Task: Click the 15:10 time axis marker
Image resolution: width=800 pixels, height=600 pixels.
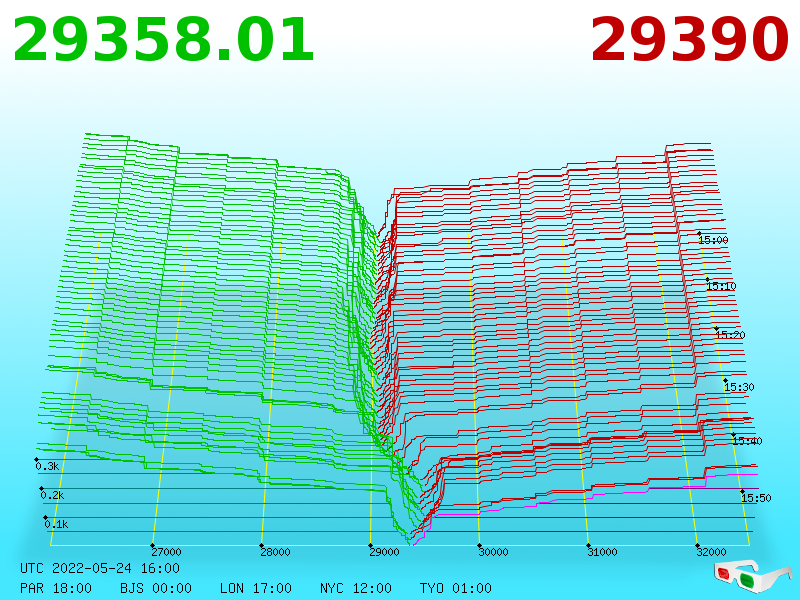Action: click(721, 286)
